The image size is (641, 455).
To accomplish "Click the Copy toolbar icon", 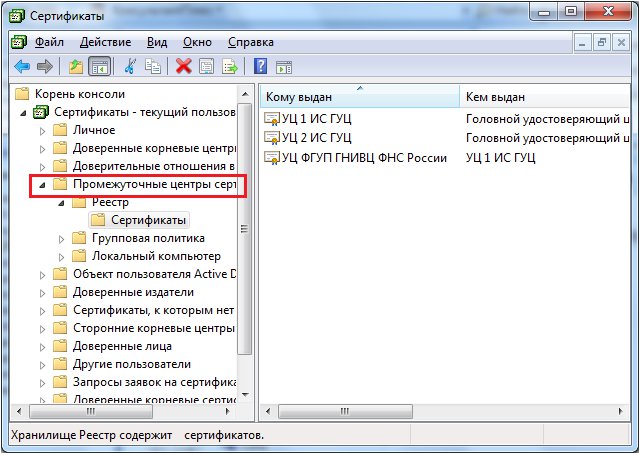I will click(153, 67).
